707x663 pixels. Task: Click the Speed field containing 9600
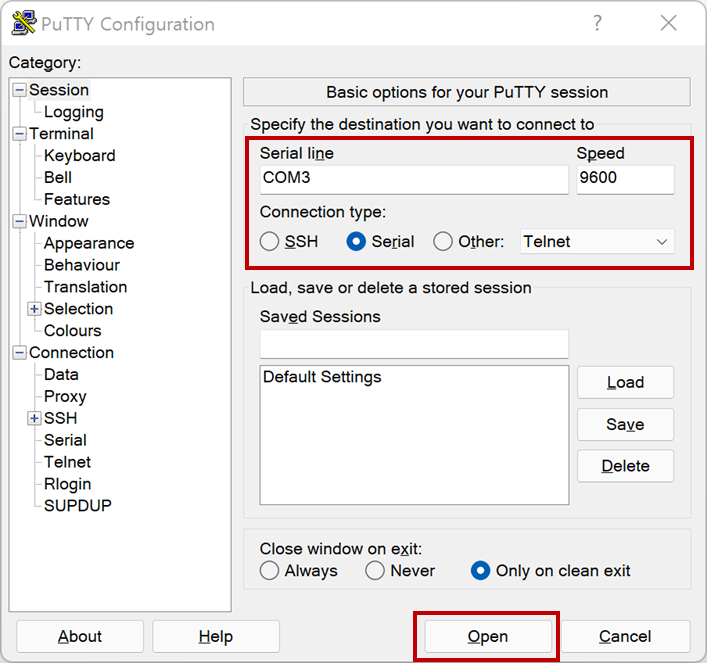click(625, 179)
